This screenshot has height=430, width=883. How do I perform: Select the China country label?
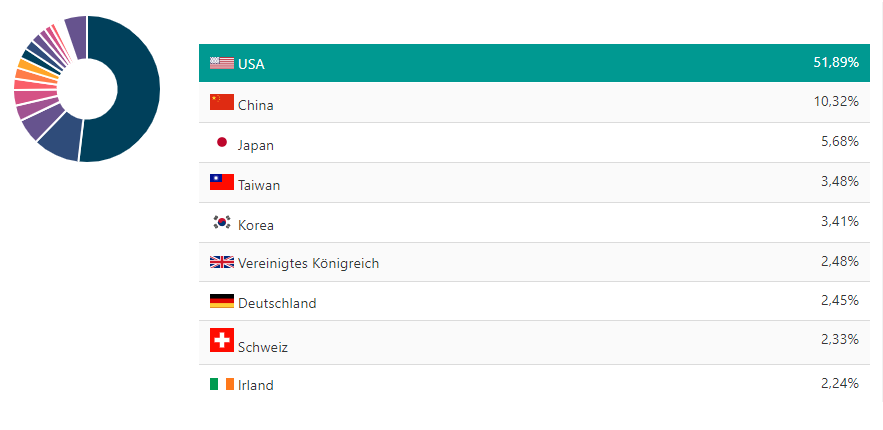[x=256, y=105]
